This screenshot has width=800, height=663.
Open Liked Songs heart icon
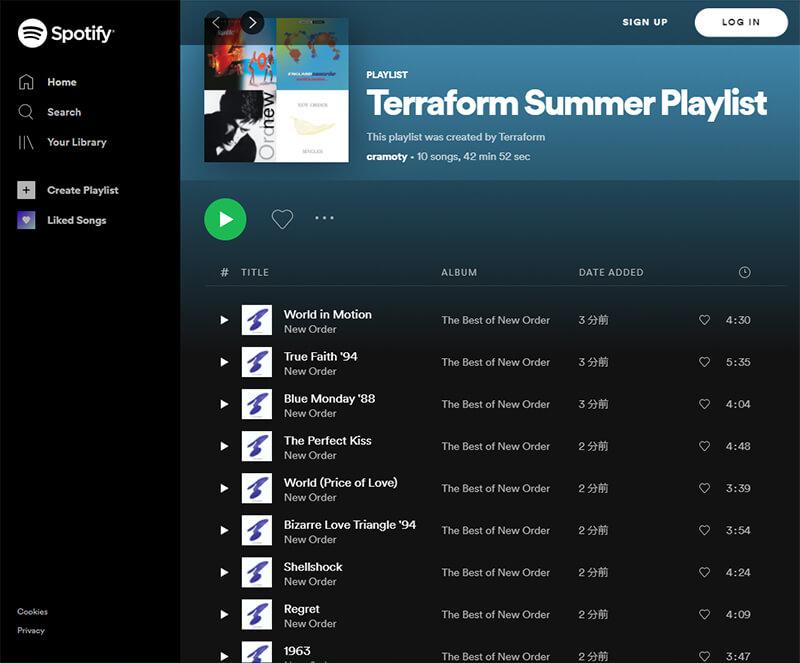[27, 220]
